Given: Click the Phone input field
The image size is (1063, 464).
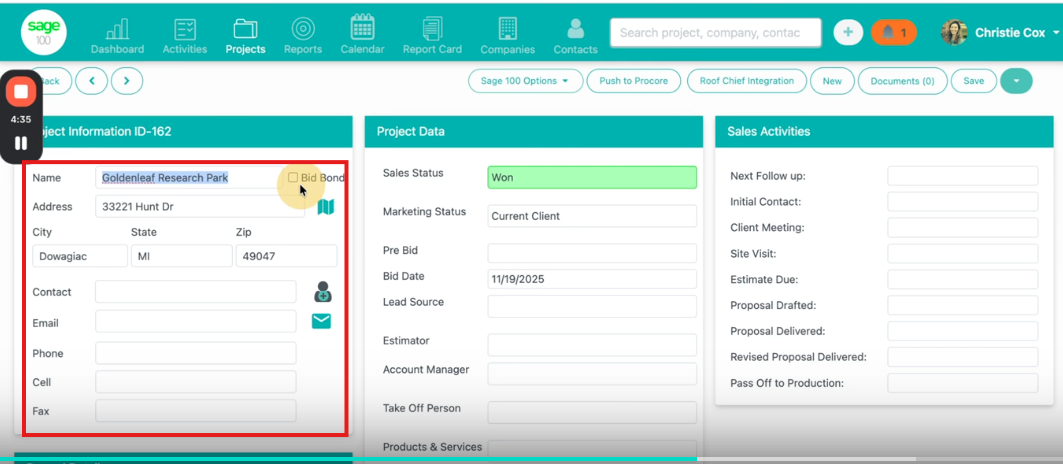Looking at the screenshot, I should pos(196,353).
